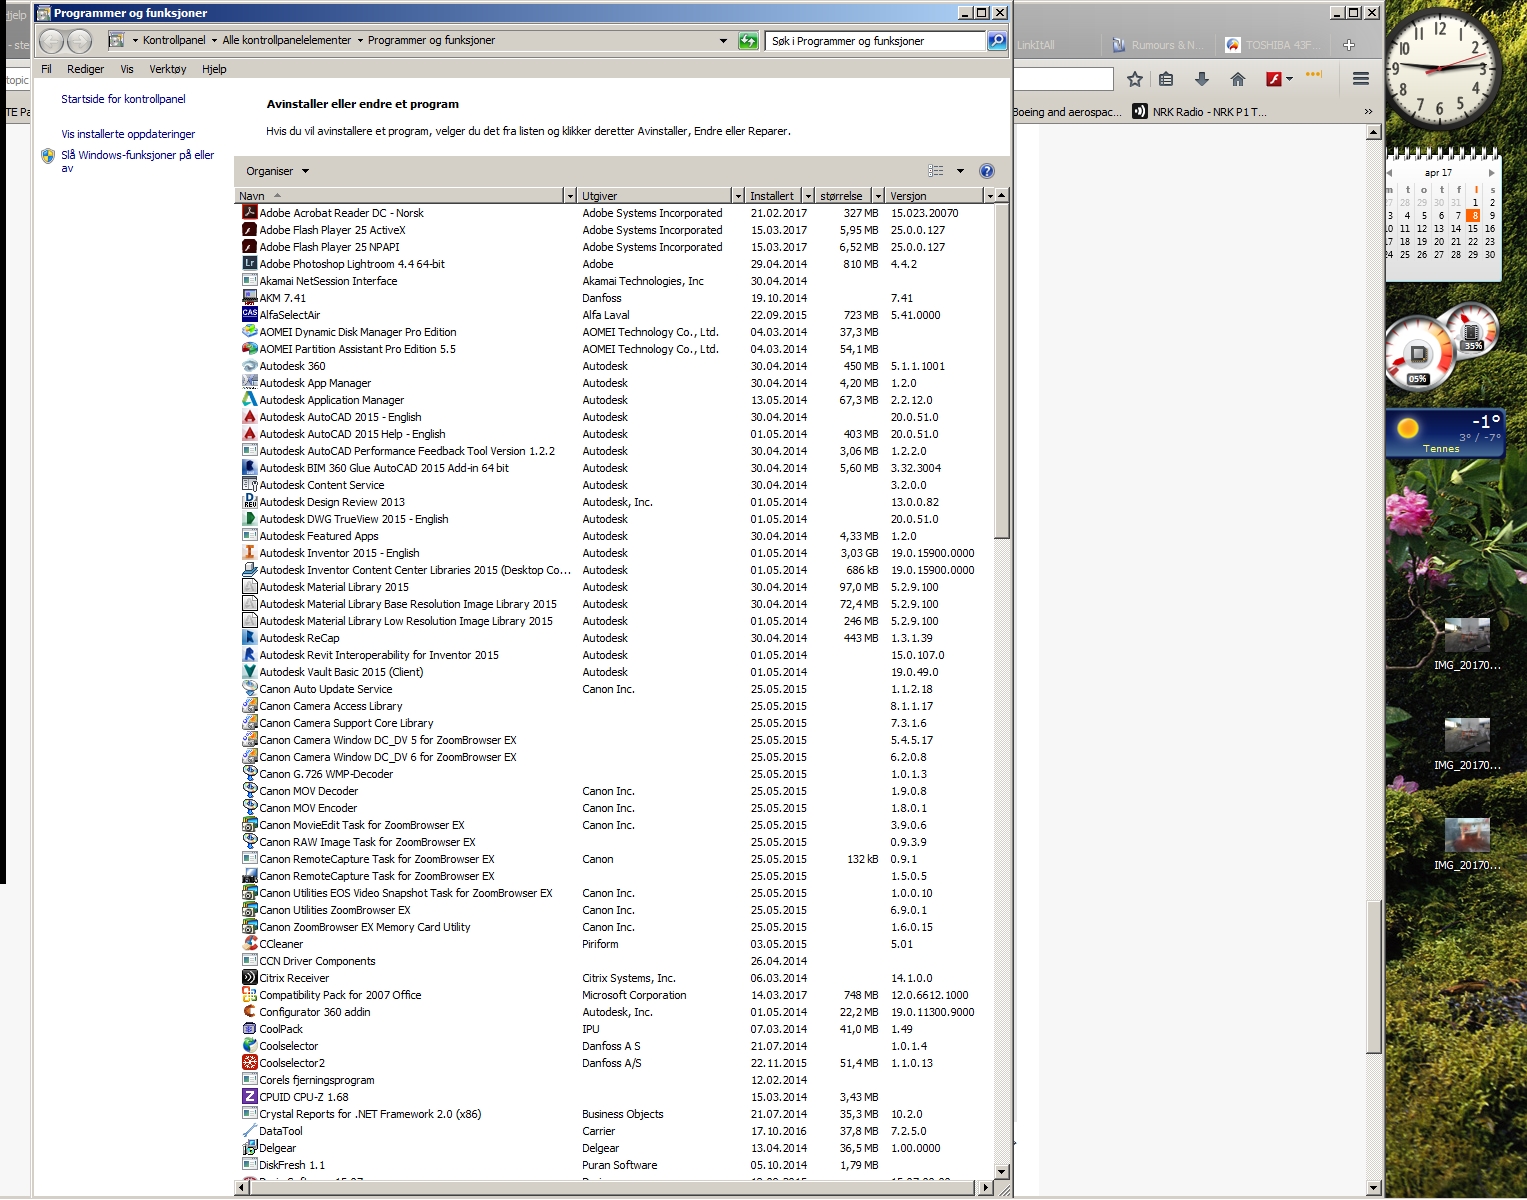Screen dimensions: 1527x1200
Task: Click the help question mark icon
Action: pos(987,171)
